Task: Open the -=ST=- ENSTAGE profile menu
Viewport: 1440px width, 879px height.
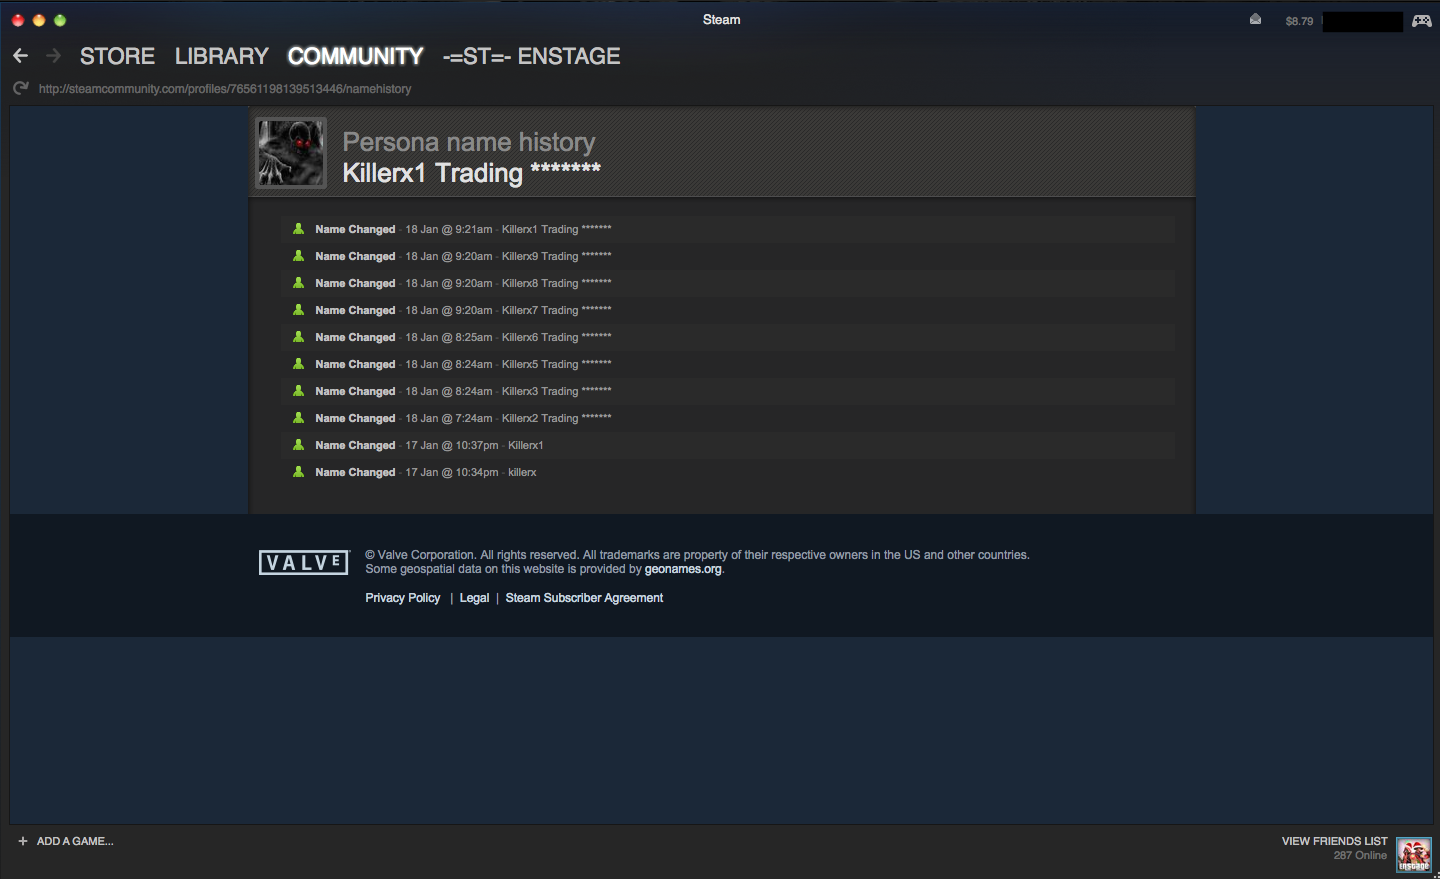Action: pyautogui.click(x=532, y=56)
